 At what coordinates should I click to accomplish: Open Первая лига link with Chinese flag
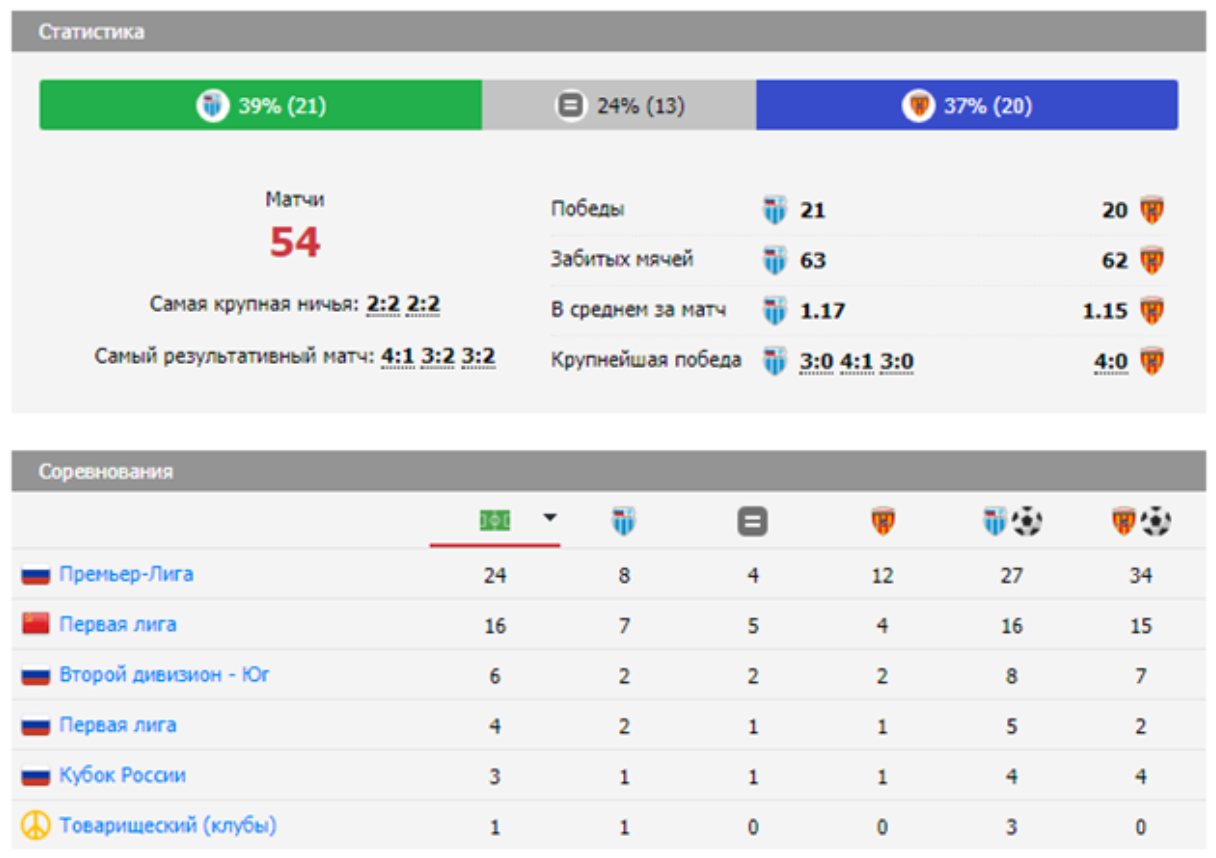(x=117, y=624)
